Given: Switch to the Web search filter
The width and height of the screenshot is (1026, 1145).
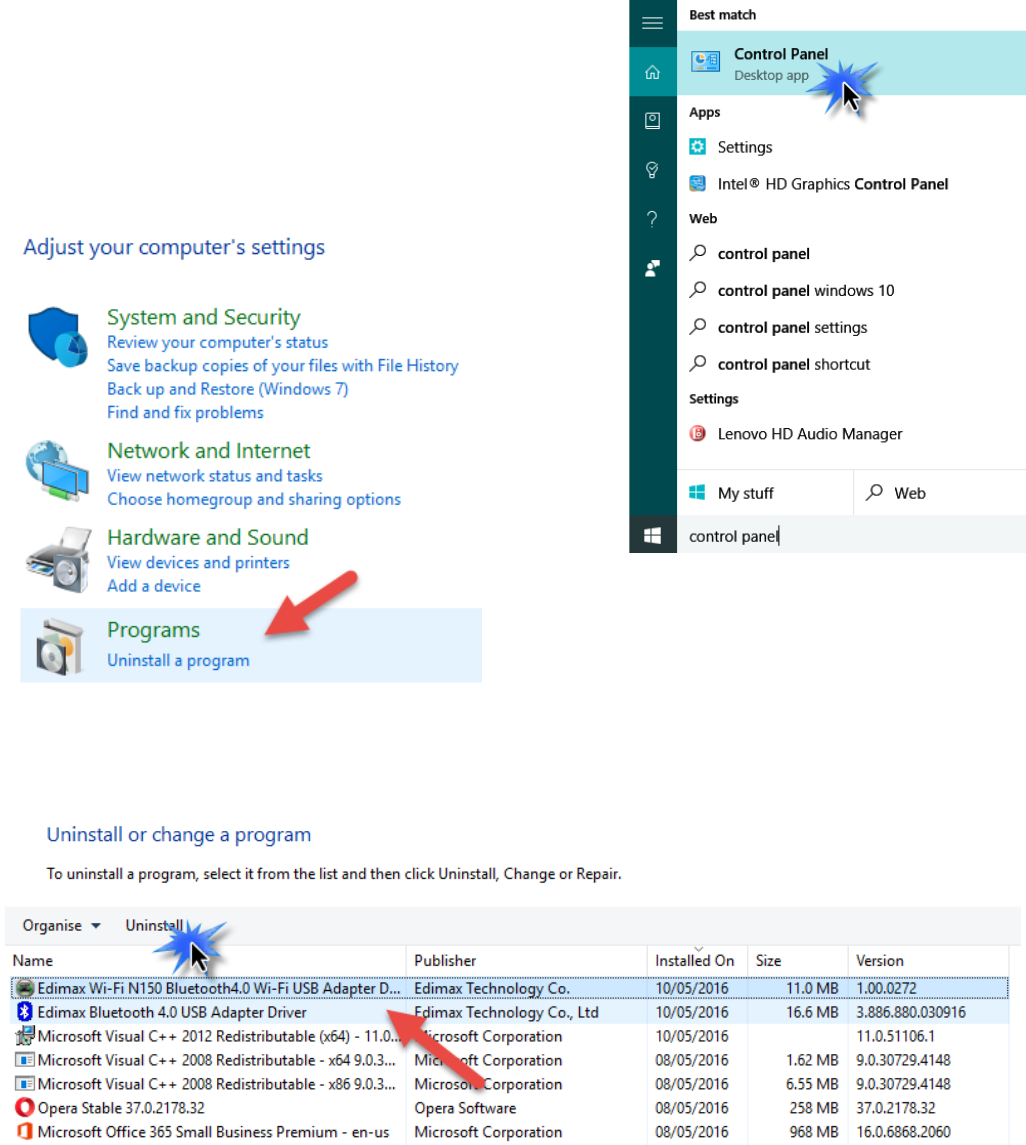Looking at the screenshot, I should 940,493.
